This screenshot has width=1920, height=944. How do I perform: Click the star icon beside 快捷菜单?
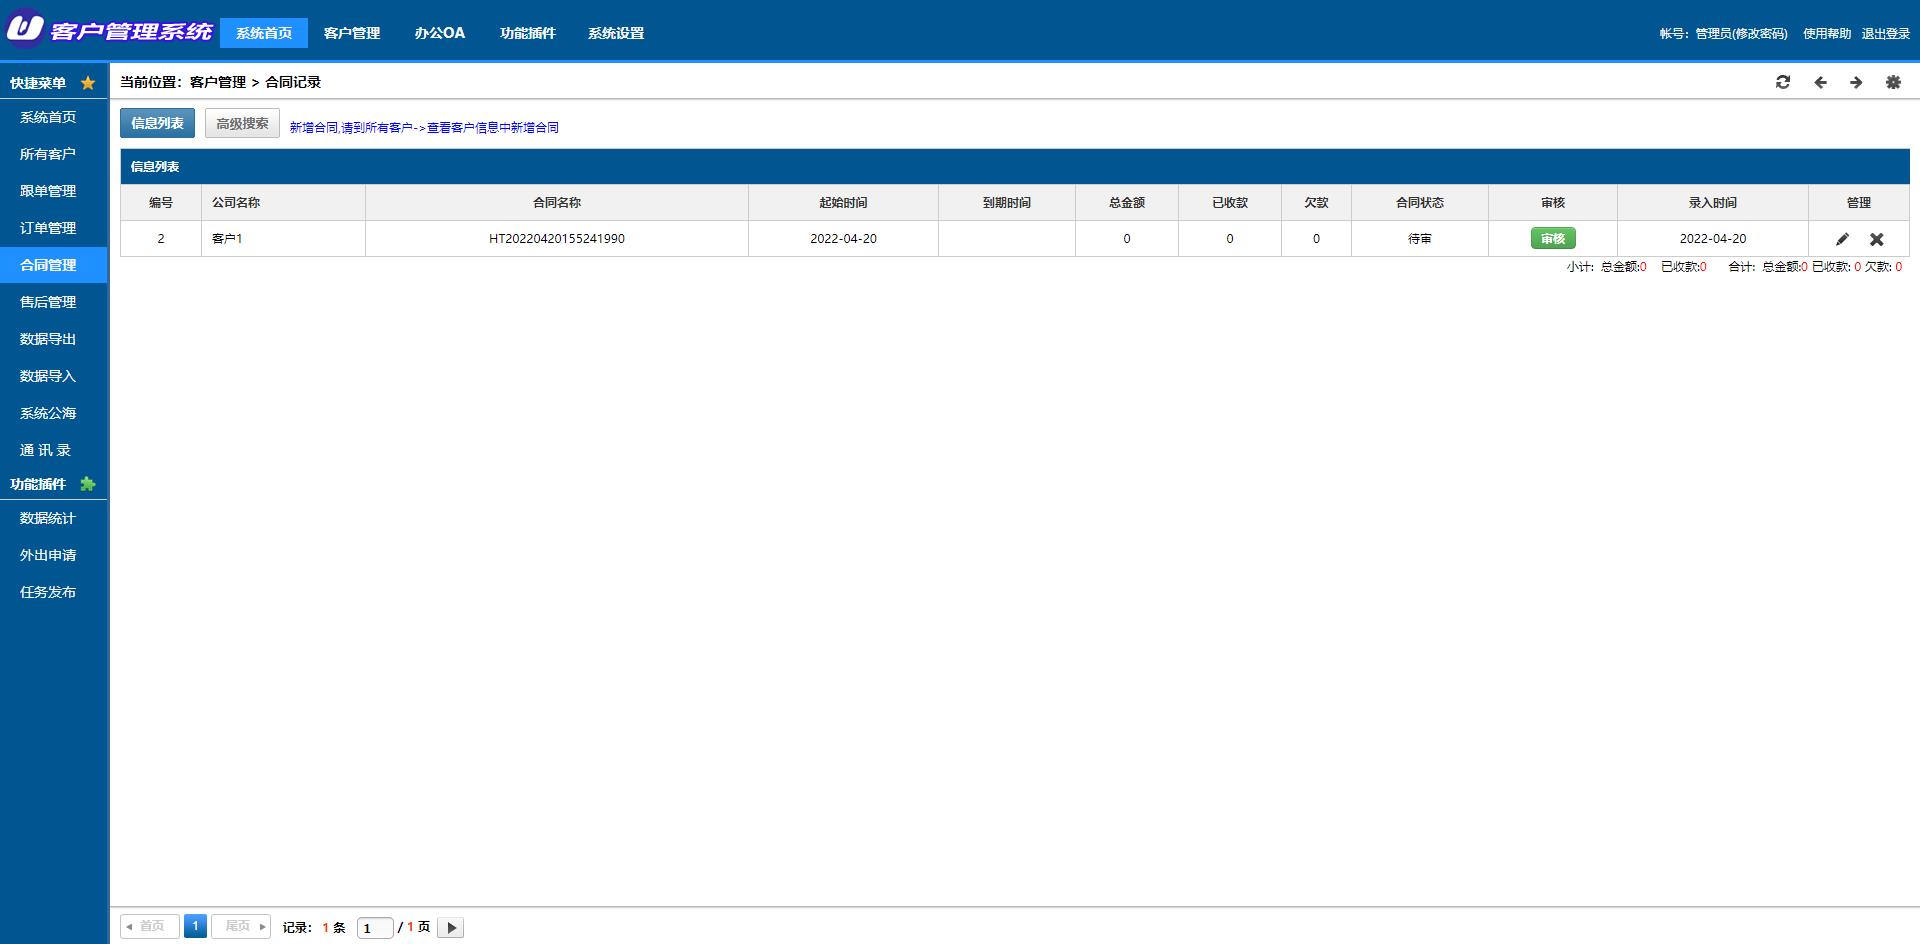(x=88, y=83)
